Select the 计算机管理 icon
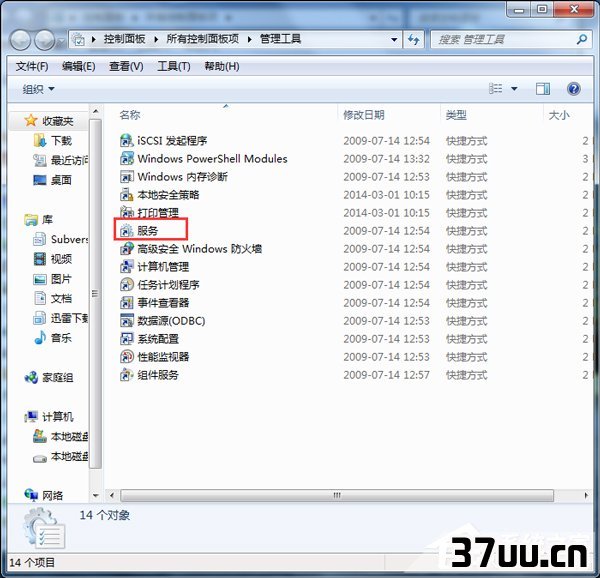The image size is (600, 578). point(127,267)
